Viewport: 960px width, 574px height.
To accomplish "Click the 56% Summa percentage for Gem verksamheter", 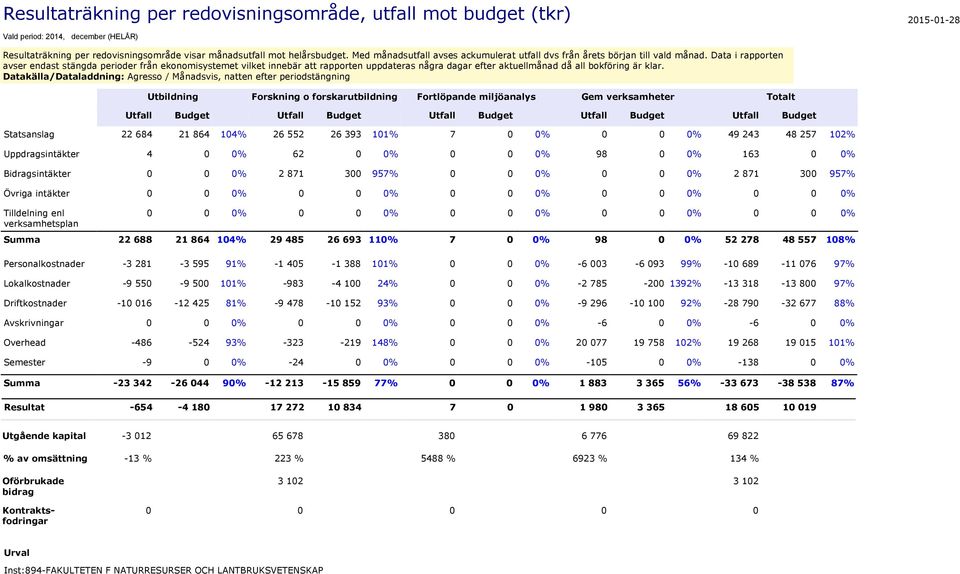I will coord(689,382).
